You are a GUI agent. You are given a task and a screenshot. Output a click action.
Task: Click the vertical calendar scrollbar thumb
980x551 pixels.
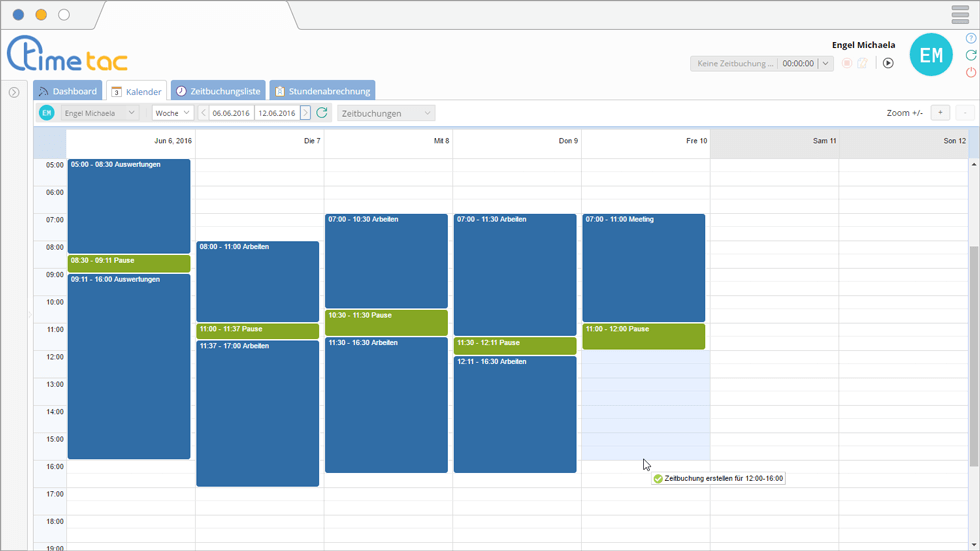(x=974, y=356)
